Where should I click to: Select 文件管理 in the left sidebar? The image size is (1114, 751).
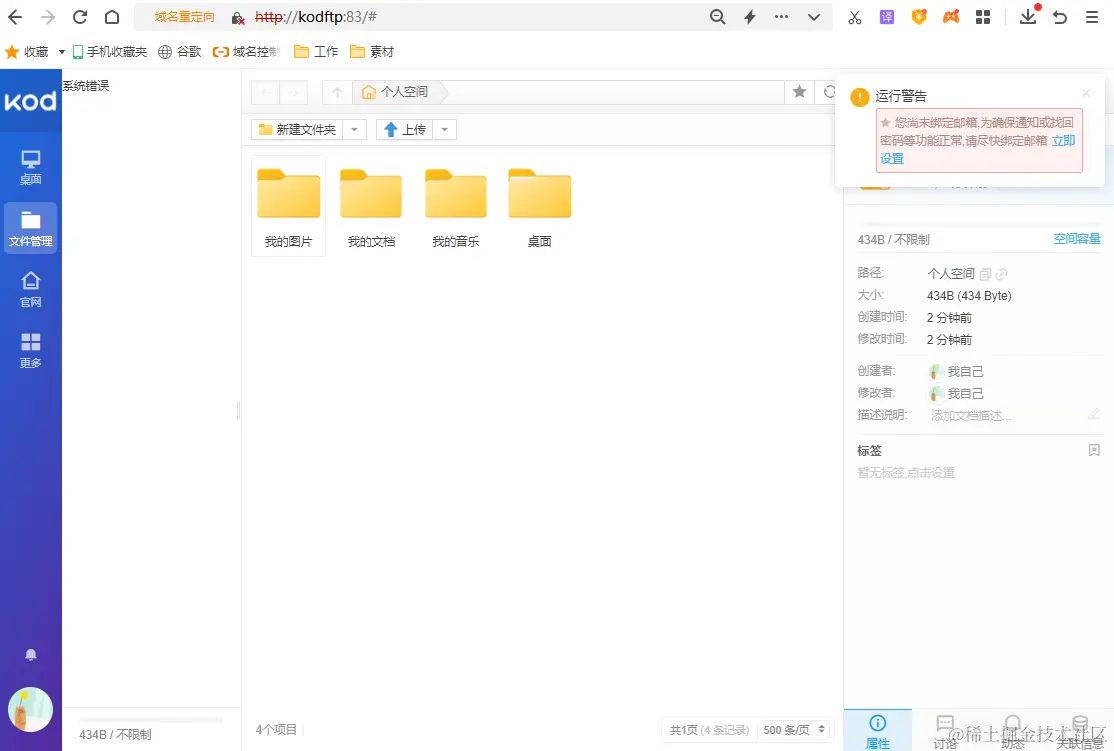[31, 228]
